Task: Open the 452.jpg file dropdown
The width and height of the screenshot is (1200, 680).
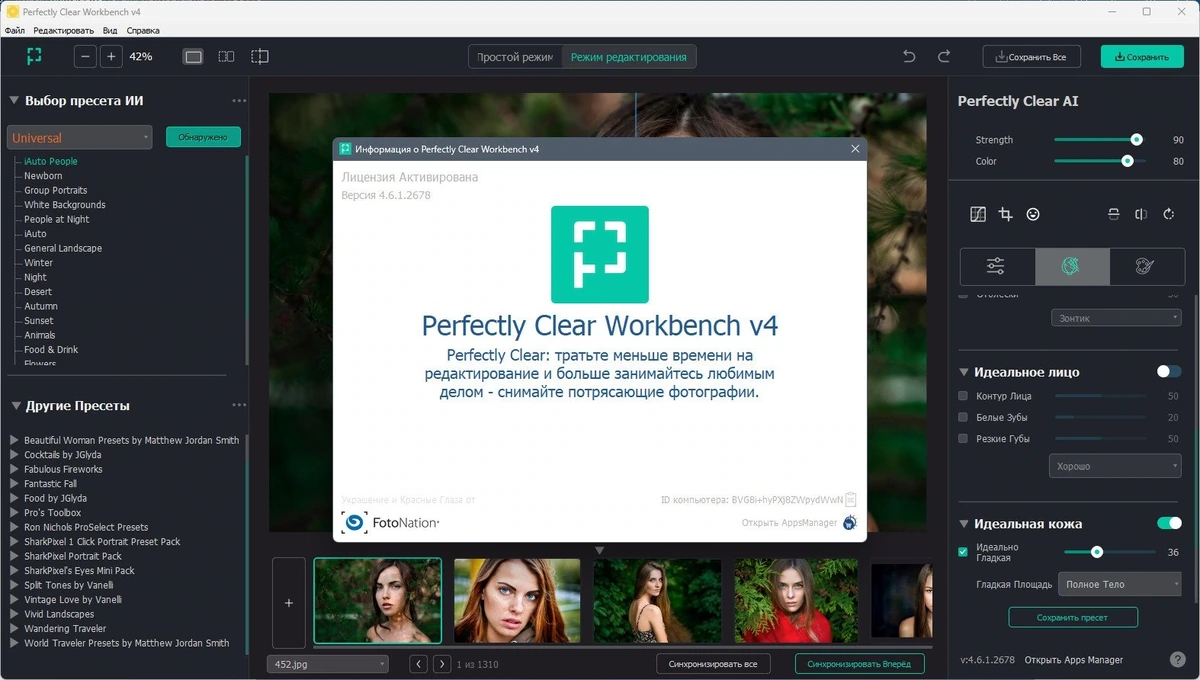Action: coord(328,664)
